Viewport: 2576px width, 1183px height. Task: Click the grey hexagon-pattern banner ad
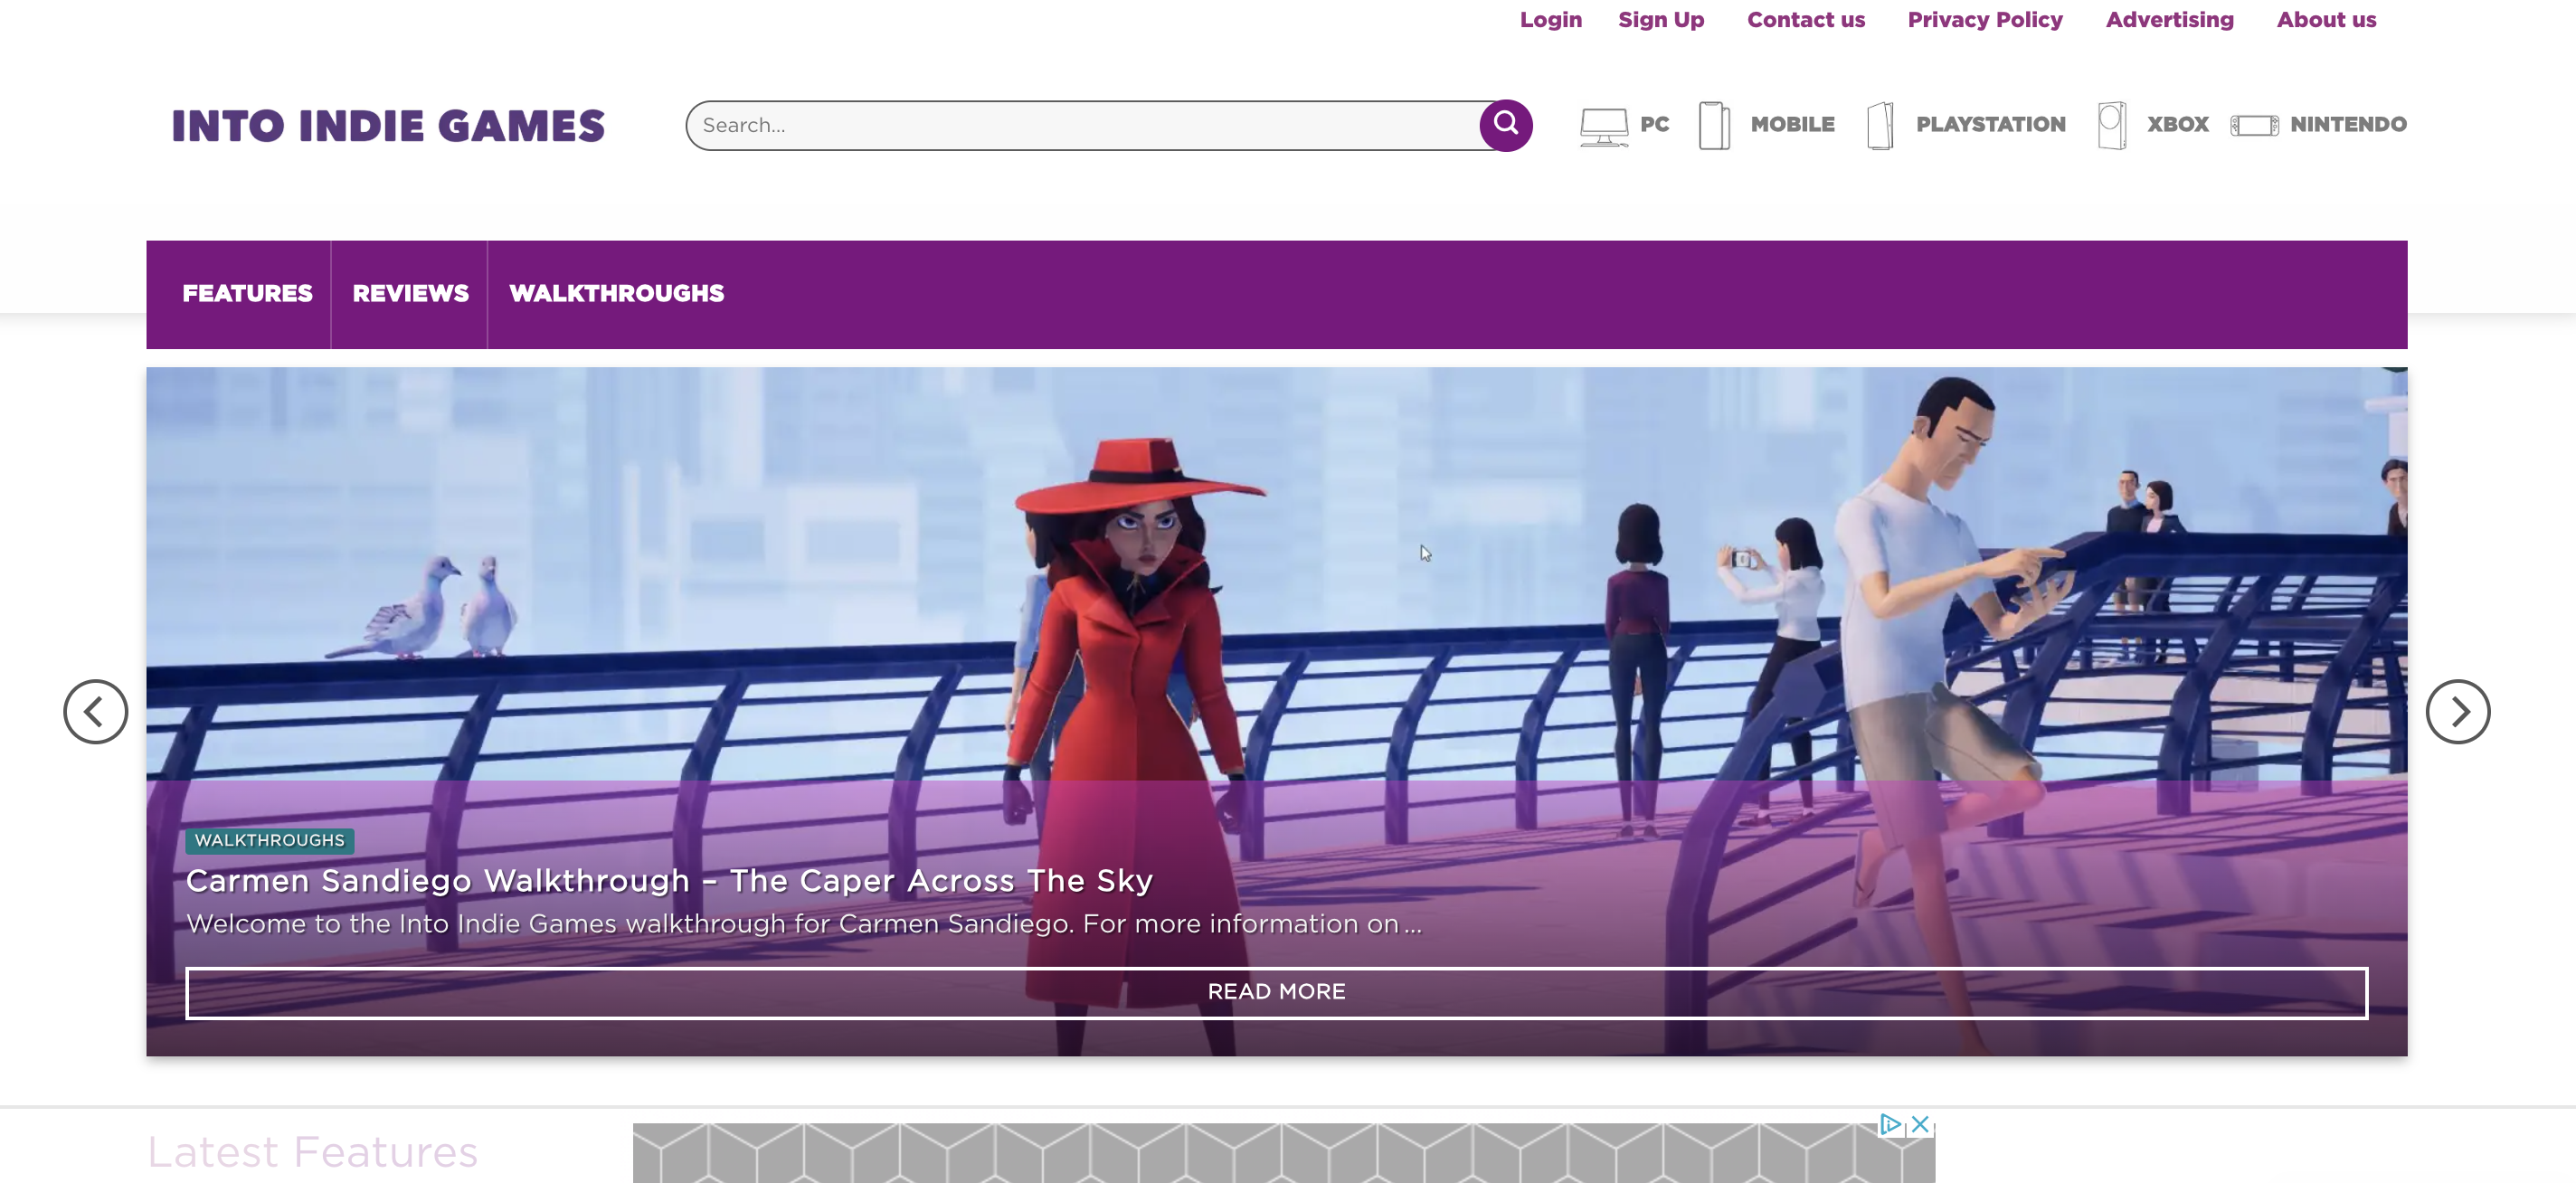point(1283,1152)
